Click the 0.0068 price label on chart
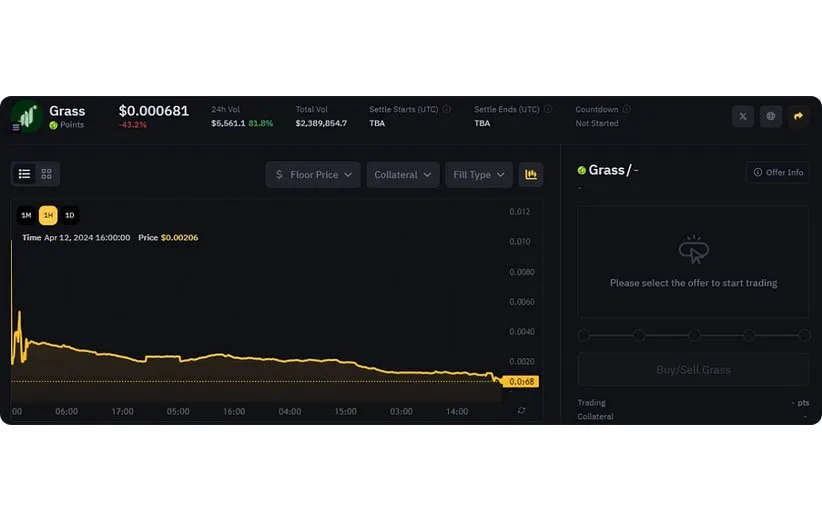Screen dimensions: 822x522 pos(522,382)
